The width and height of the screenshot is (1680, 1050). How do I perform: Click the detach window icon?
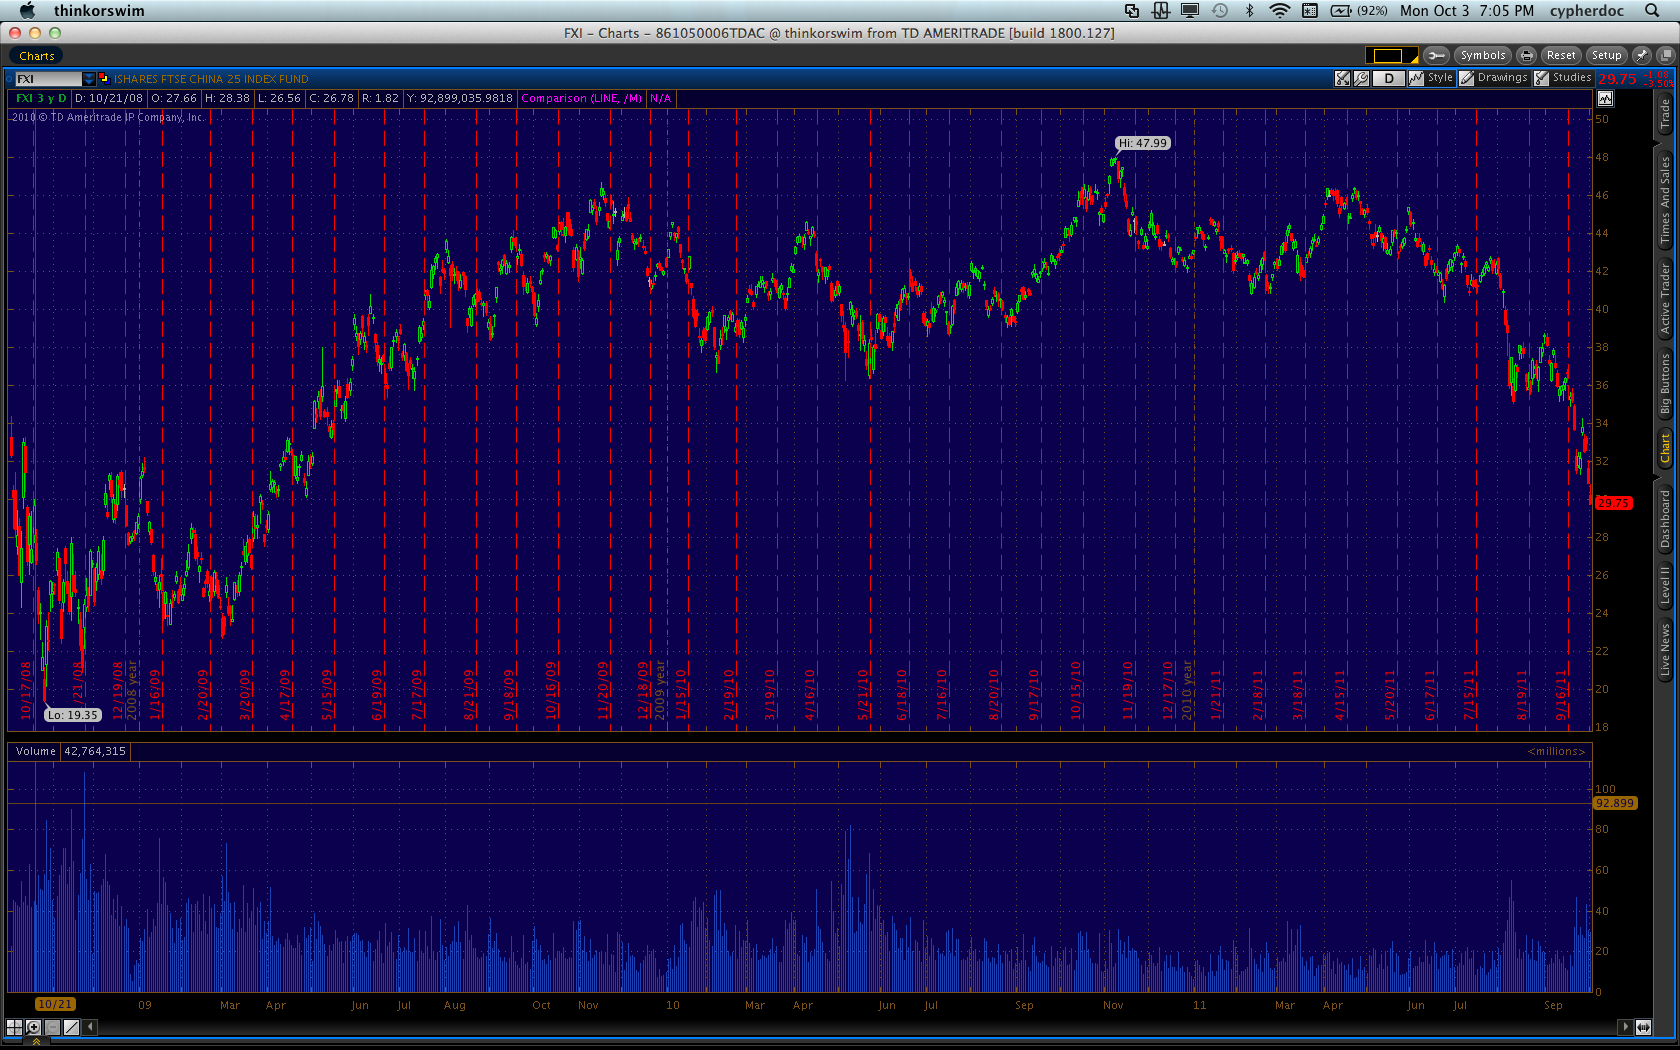click(1665, 55)
